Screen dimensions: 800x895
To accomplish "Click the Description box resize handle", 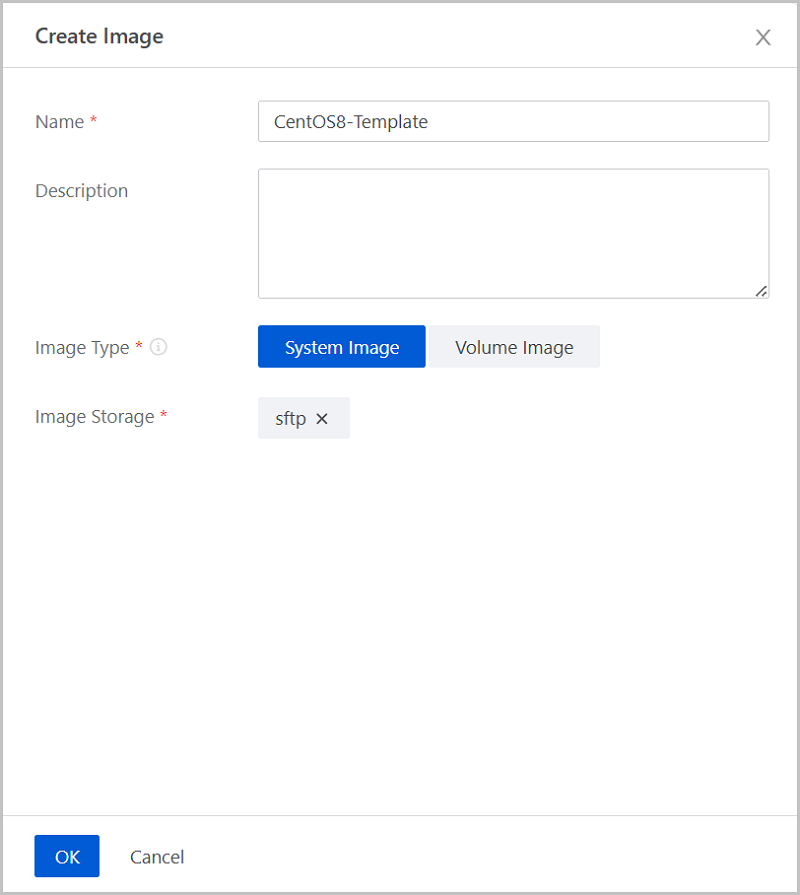I will tap(761, 290).
